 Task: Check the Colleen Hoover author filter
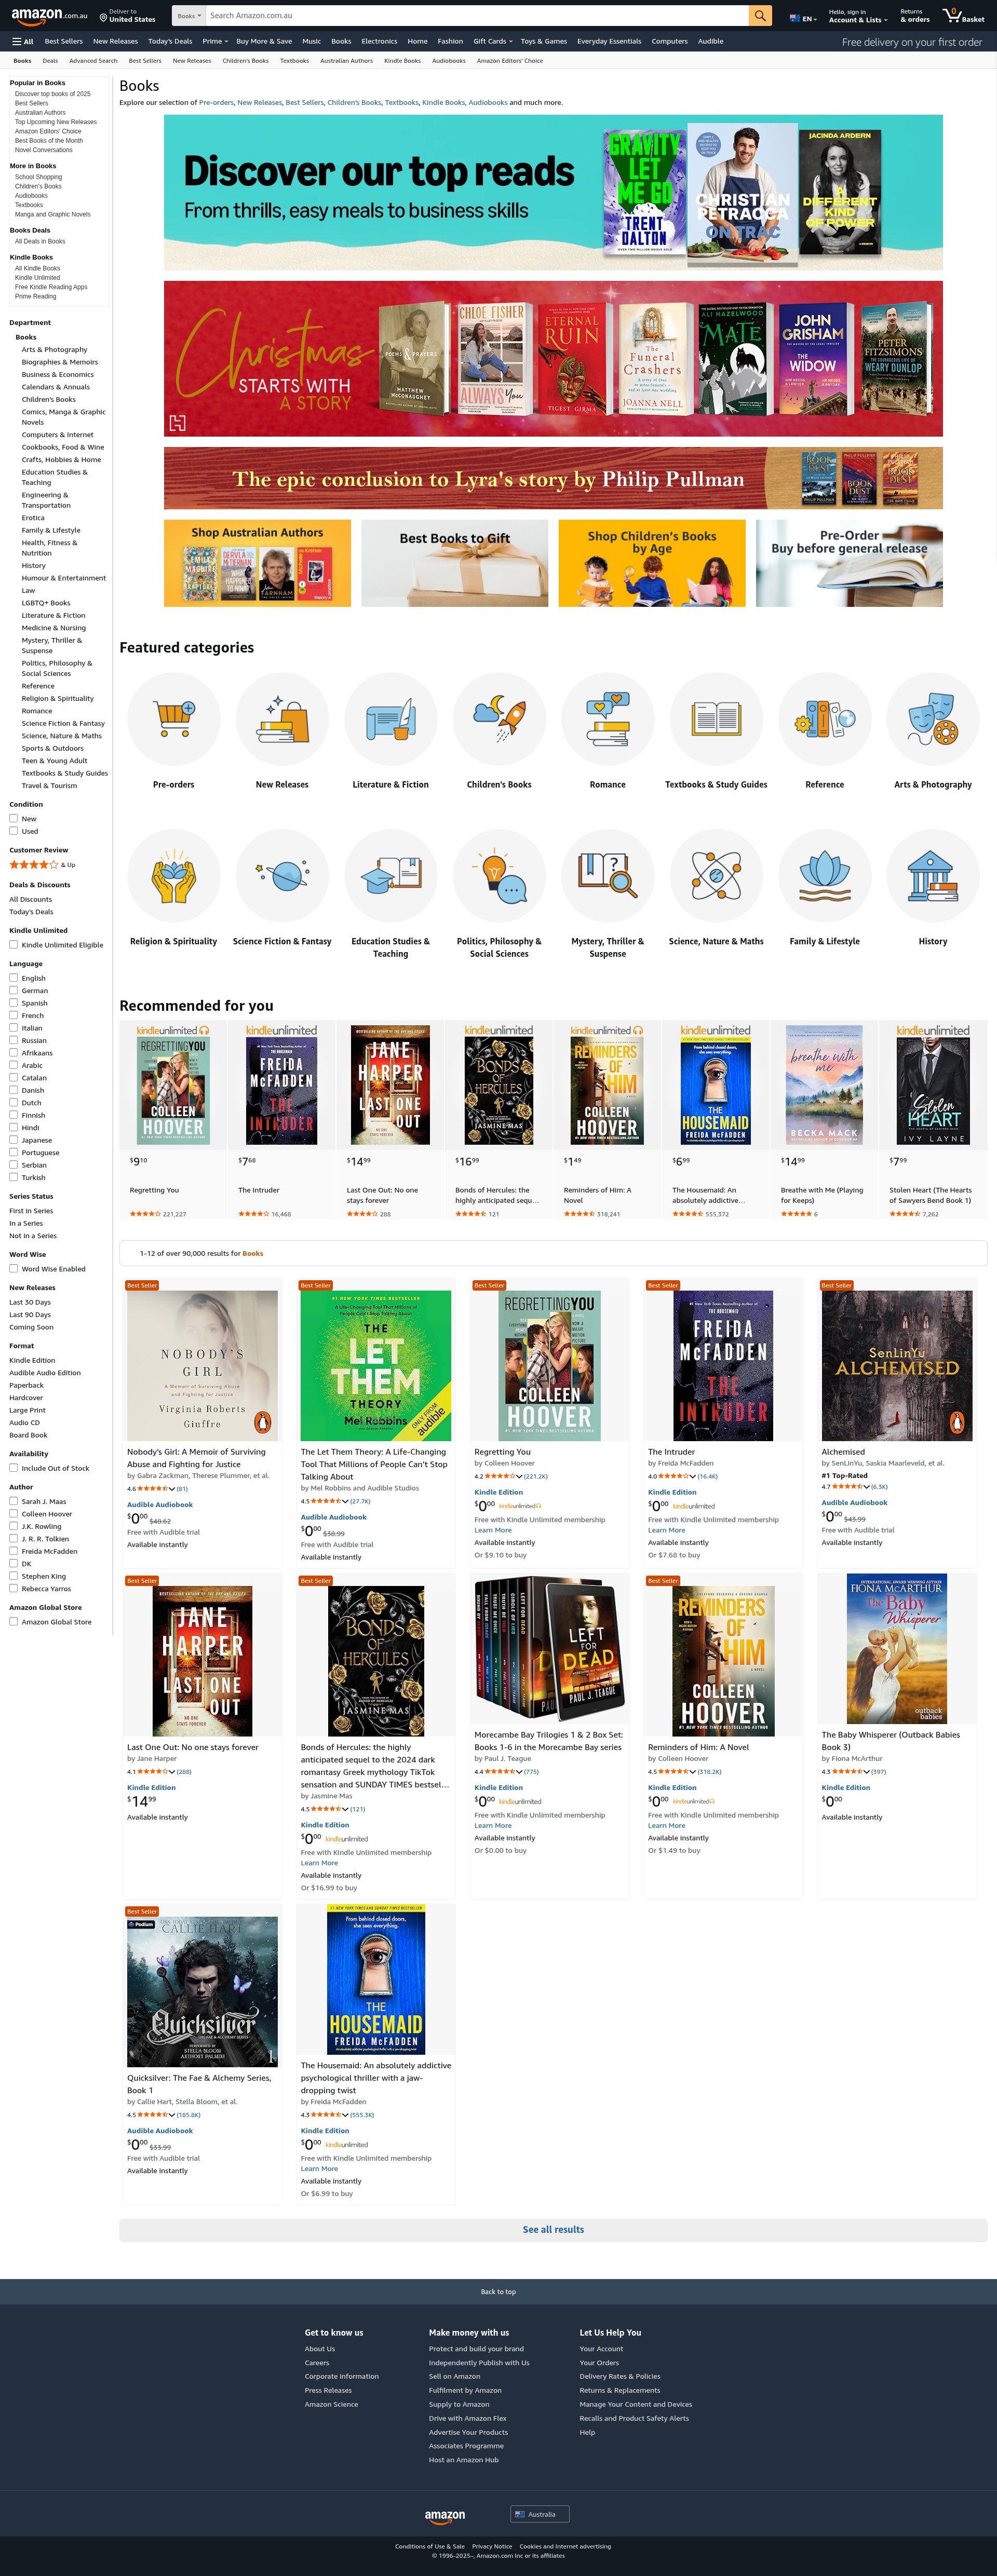[14, 1514]
